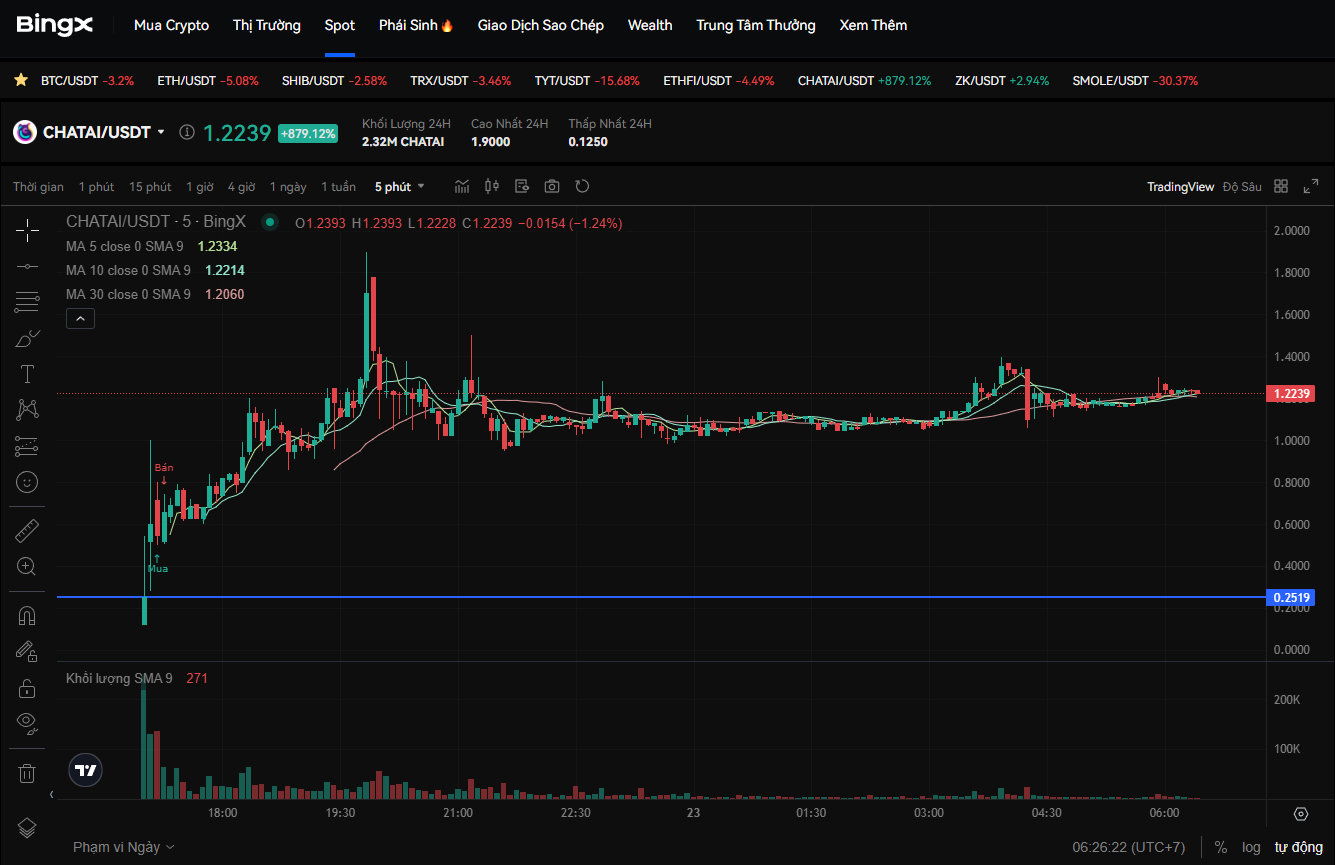Collapse the left drawing toolbar arrow

[x=51, y=795]
